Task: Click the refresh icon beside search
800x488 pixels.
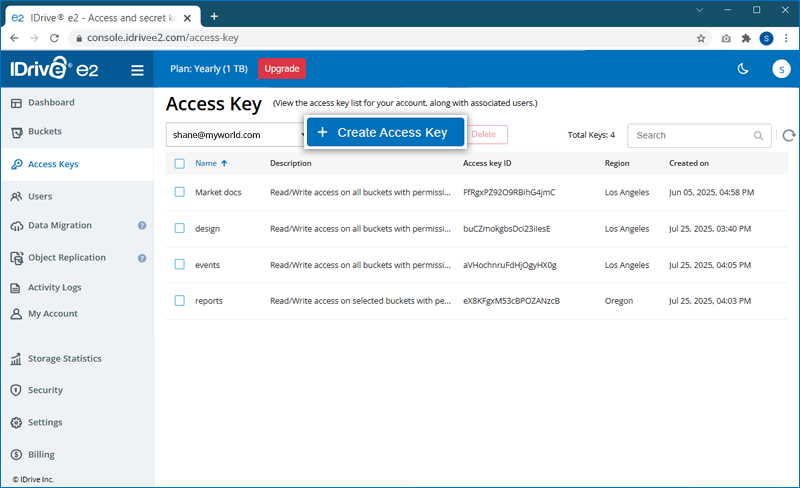Action: [x=788, y=136]
